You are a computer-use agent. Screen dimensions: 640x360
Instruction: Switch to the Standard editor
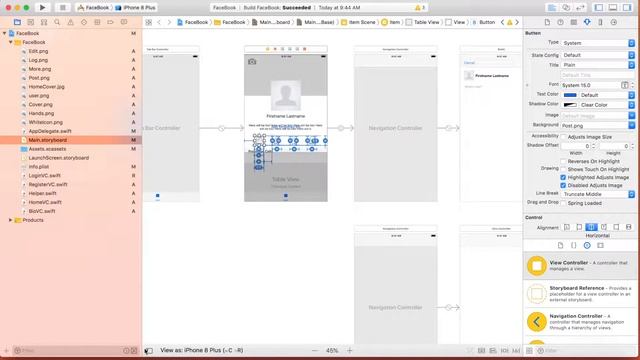tap(552, 7)
